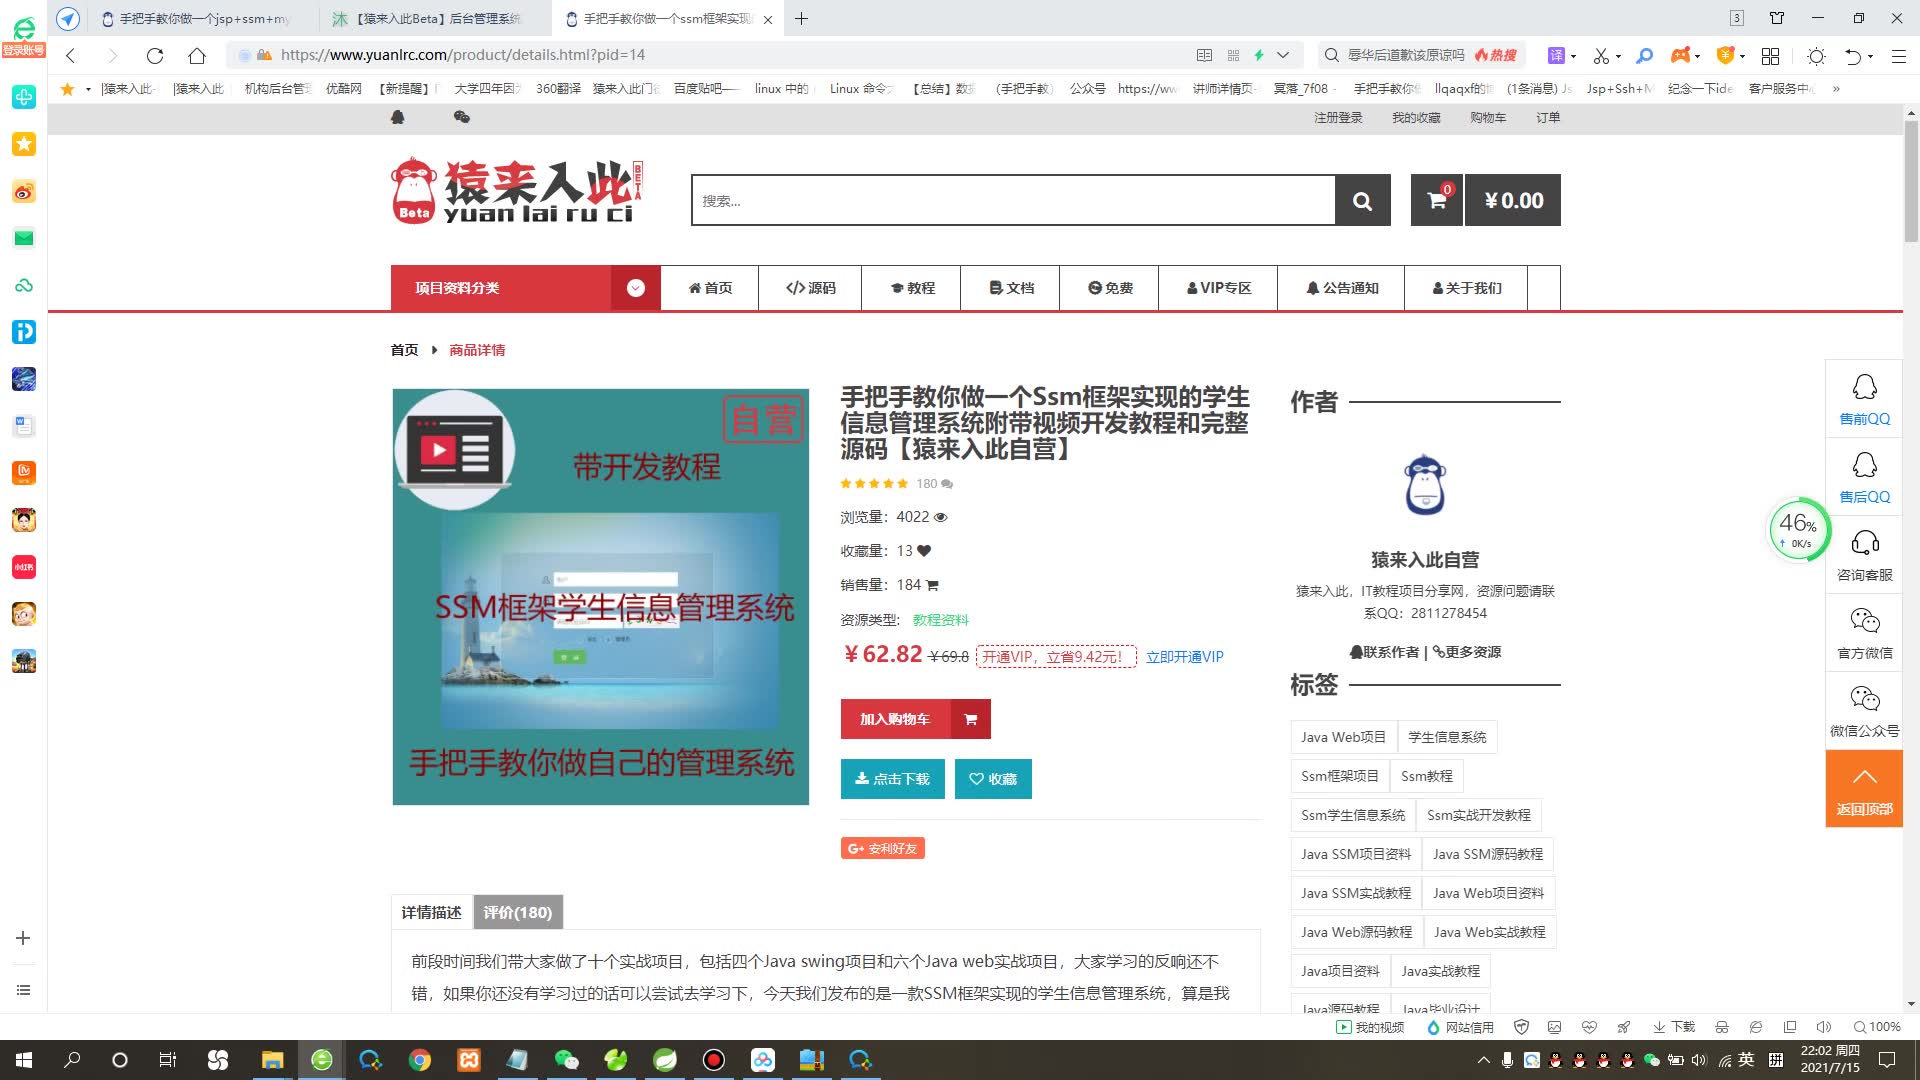
Task: Open the shopping cart icon
Action: (x=1437, y=201)
